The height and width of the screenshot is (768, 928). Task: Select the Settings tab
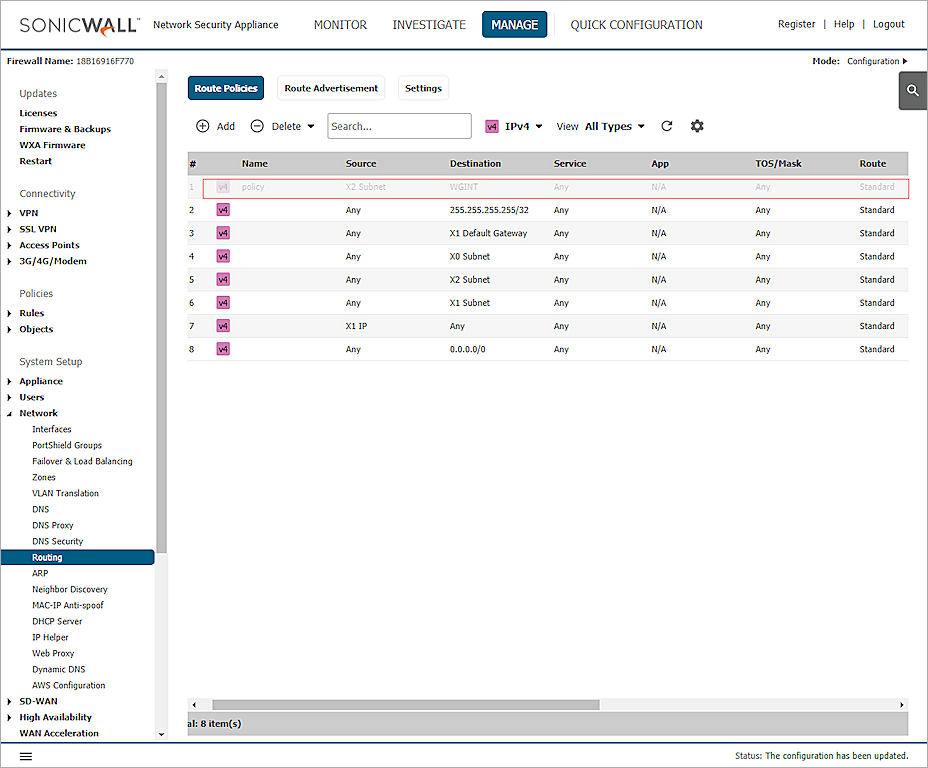click(x=422, y=88)
